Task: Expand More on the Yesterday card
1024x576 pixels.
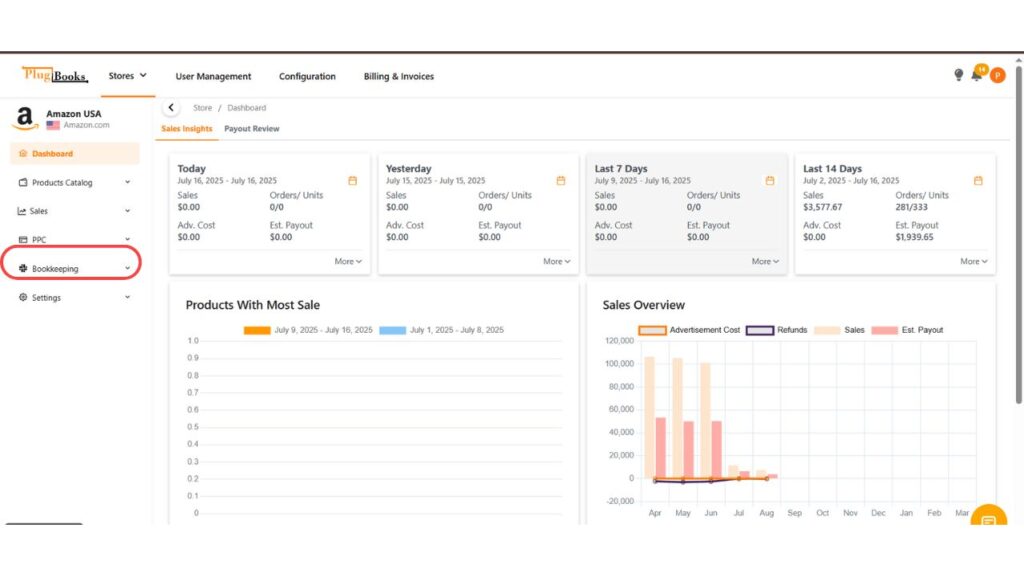Action: click(x=556, y=261)
